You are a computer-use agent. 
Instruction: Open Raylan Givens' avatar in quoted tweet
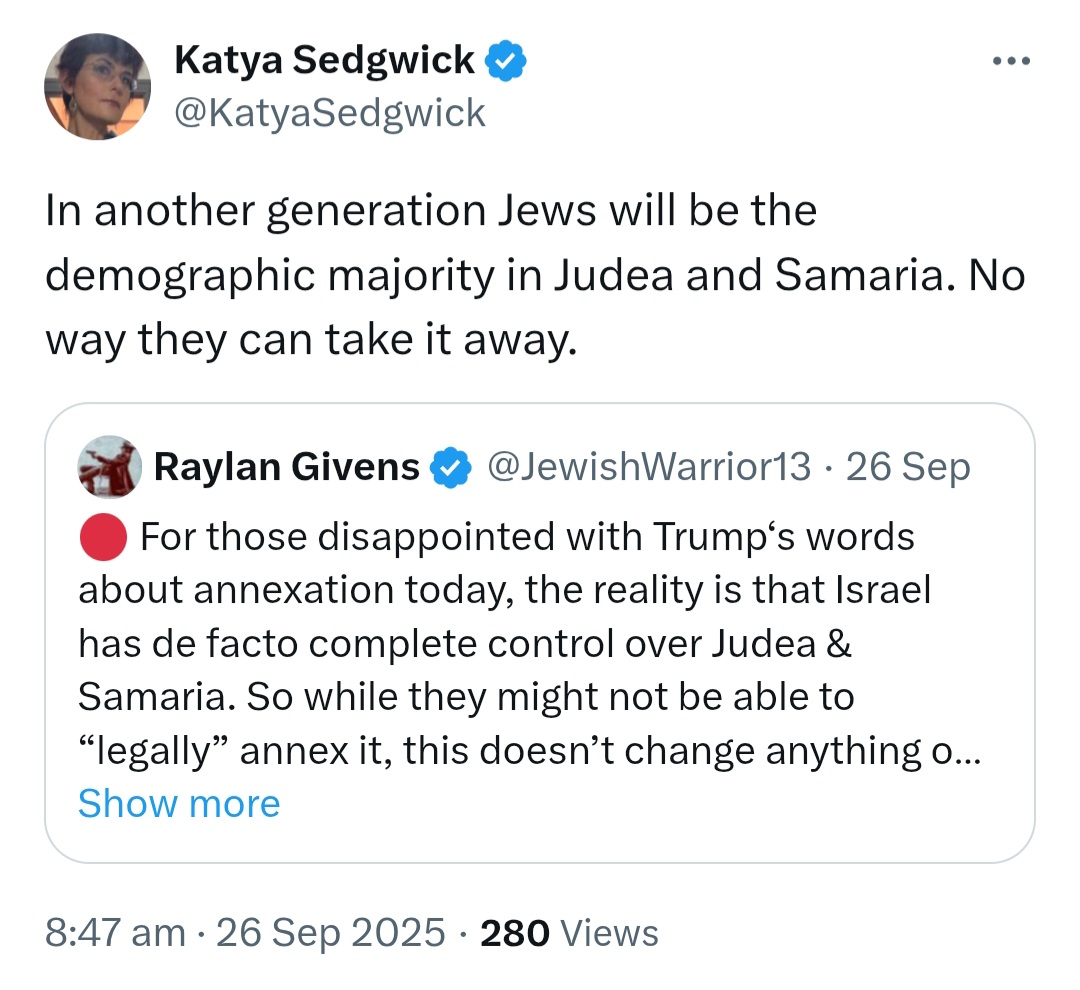coord(110,467)
